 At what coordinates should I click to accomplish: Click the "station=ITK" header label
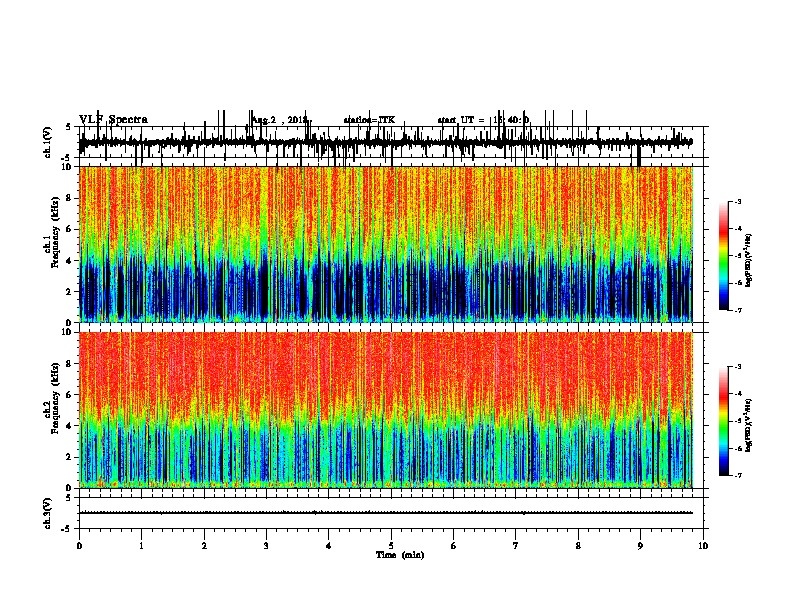click(x=369, y=120)
